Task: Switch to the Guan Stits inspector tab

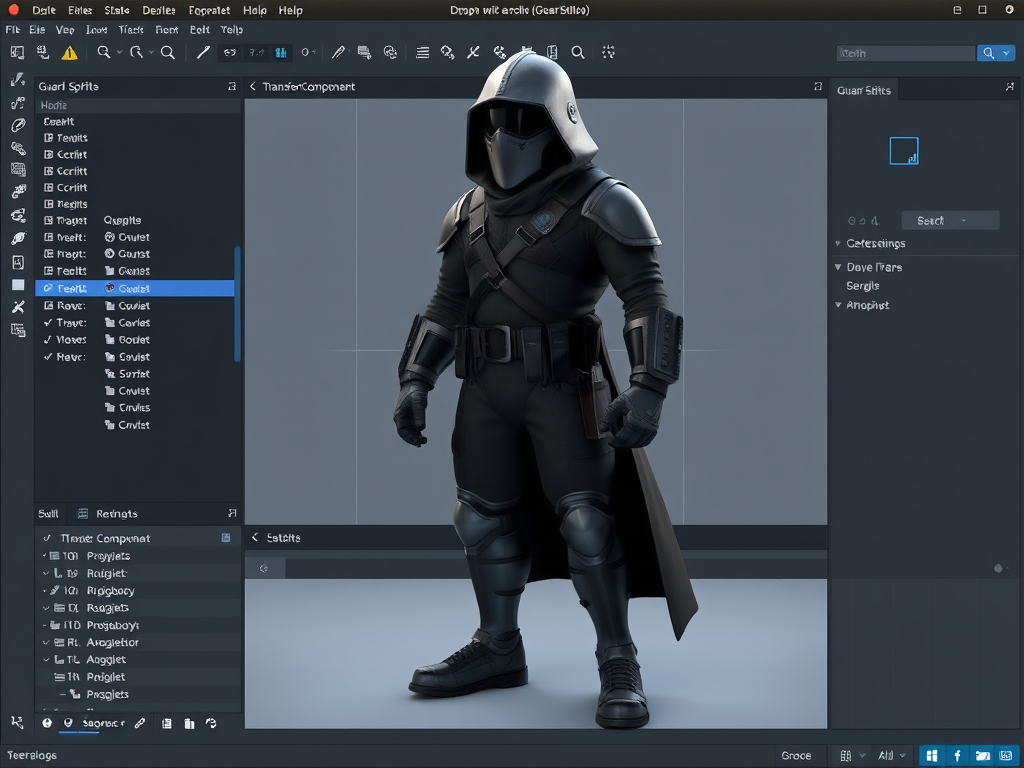Action: (864, 90)
